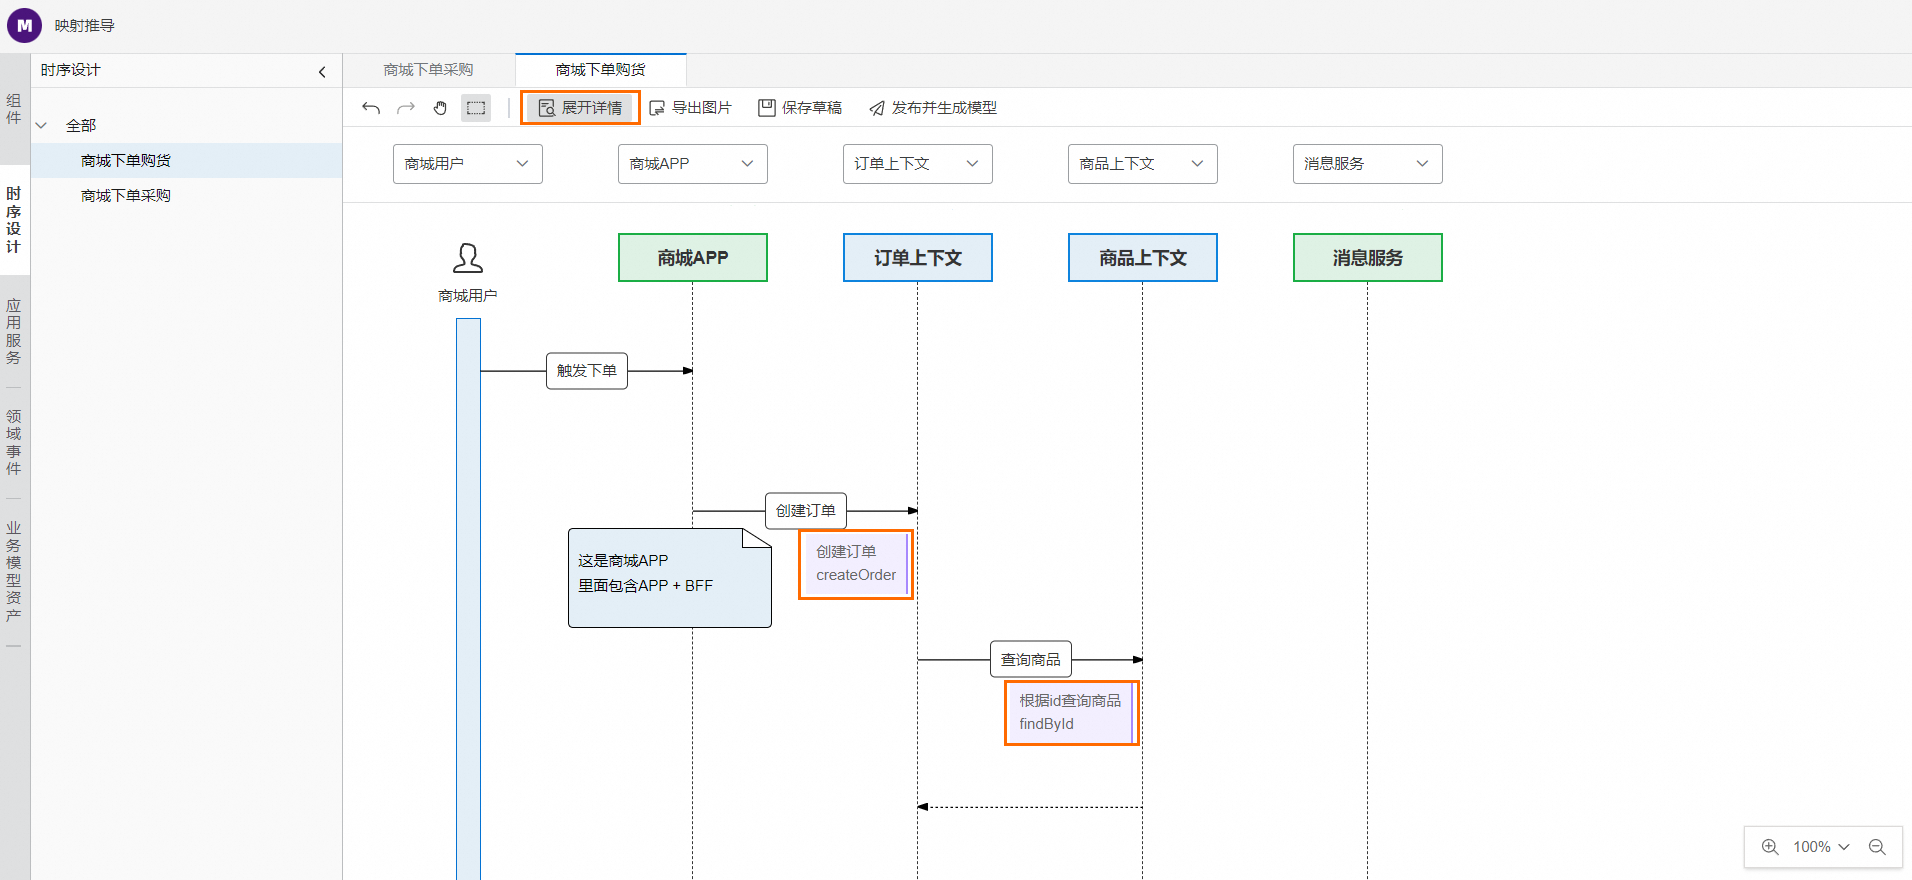Click the dashed return message arrow
Screen dimensions: 1912x880
(1030, 807)
